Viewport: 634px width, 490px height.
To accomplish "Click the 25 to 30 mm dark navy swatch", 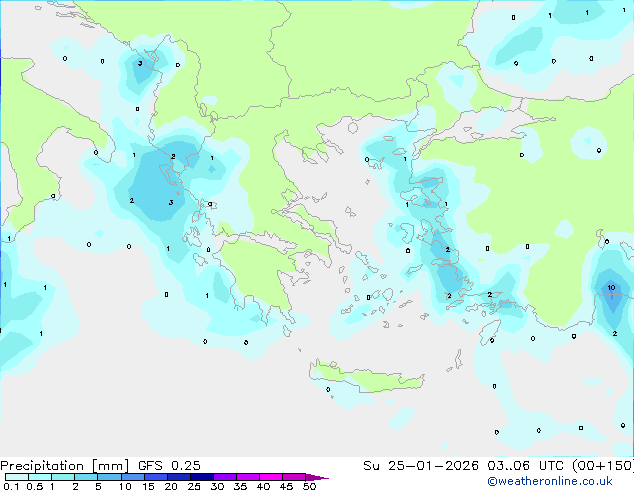I will click(202, 477).
